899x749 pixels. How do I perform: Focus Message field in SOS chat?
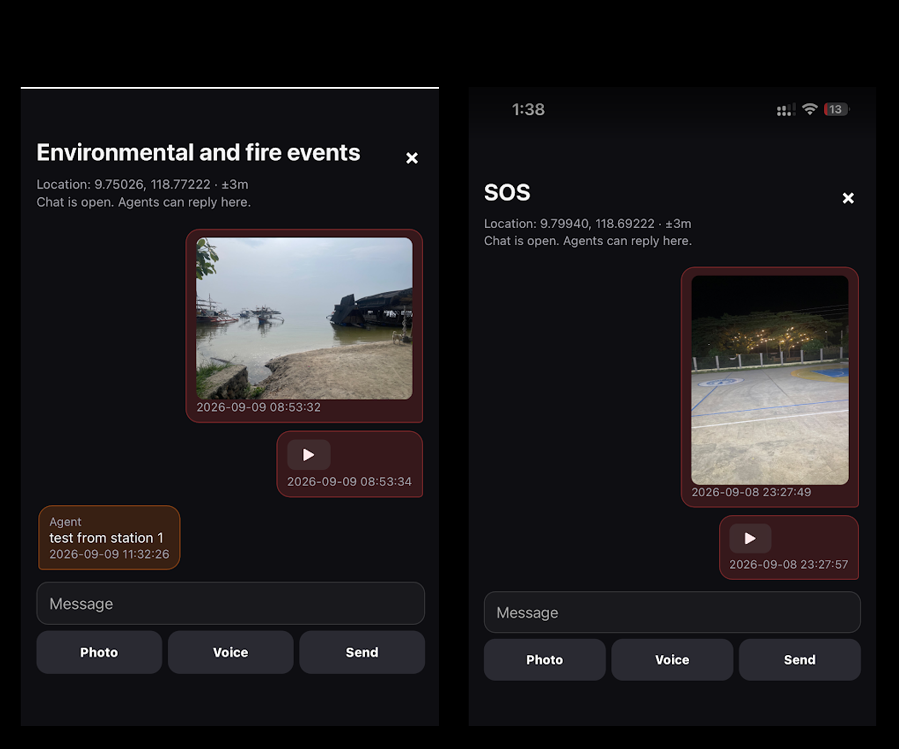coord(672,613)
